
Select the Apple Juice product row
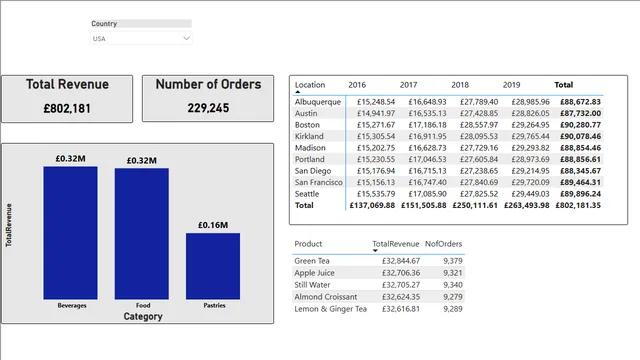pos(378,273)
